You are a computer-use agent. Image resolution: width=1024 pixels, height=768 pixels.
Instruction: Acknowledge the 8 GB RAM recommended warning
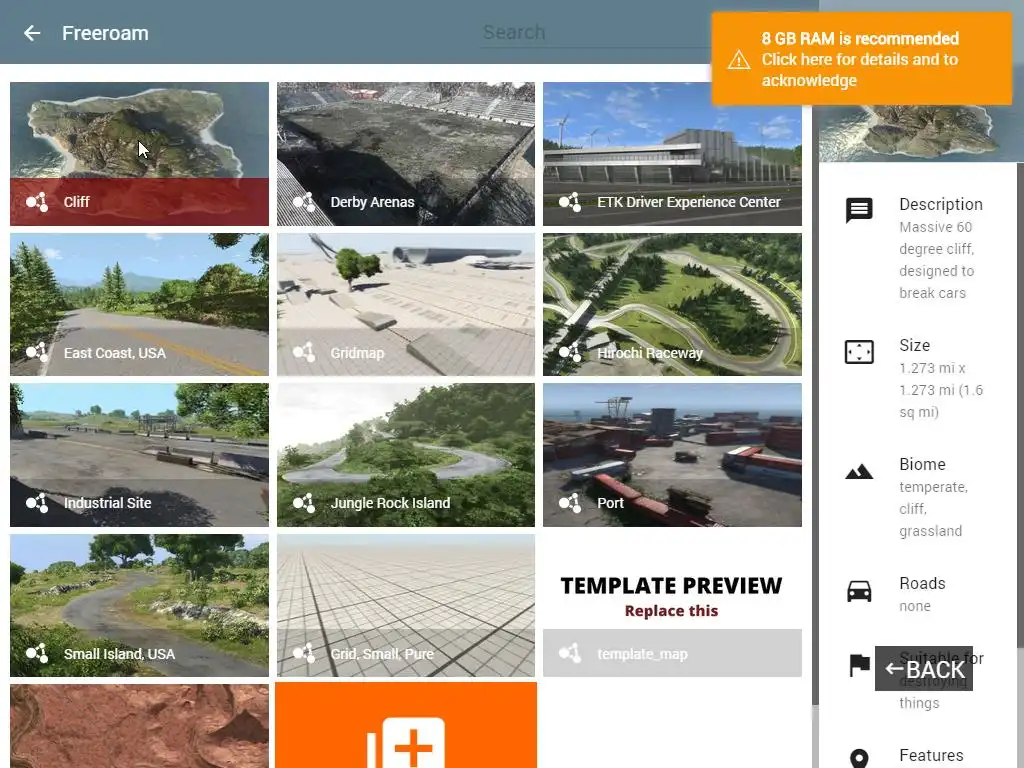(x=861, y=59)
